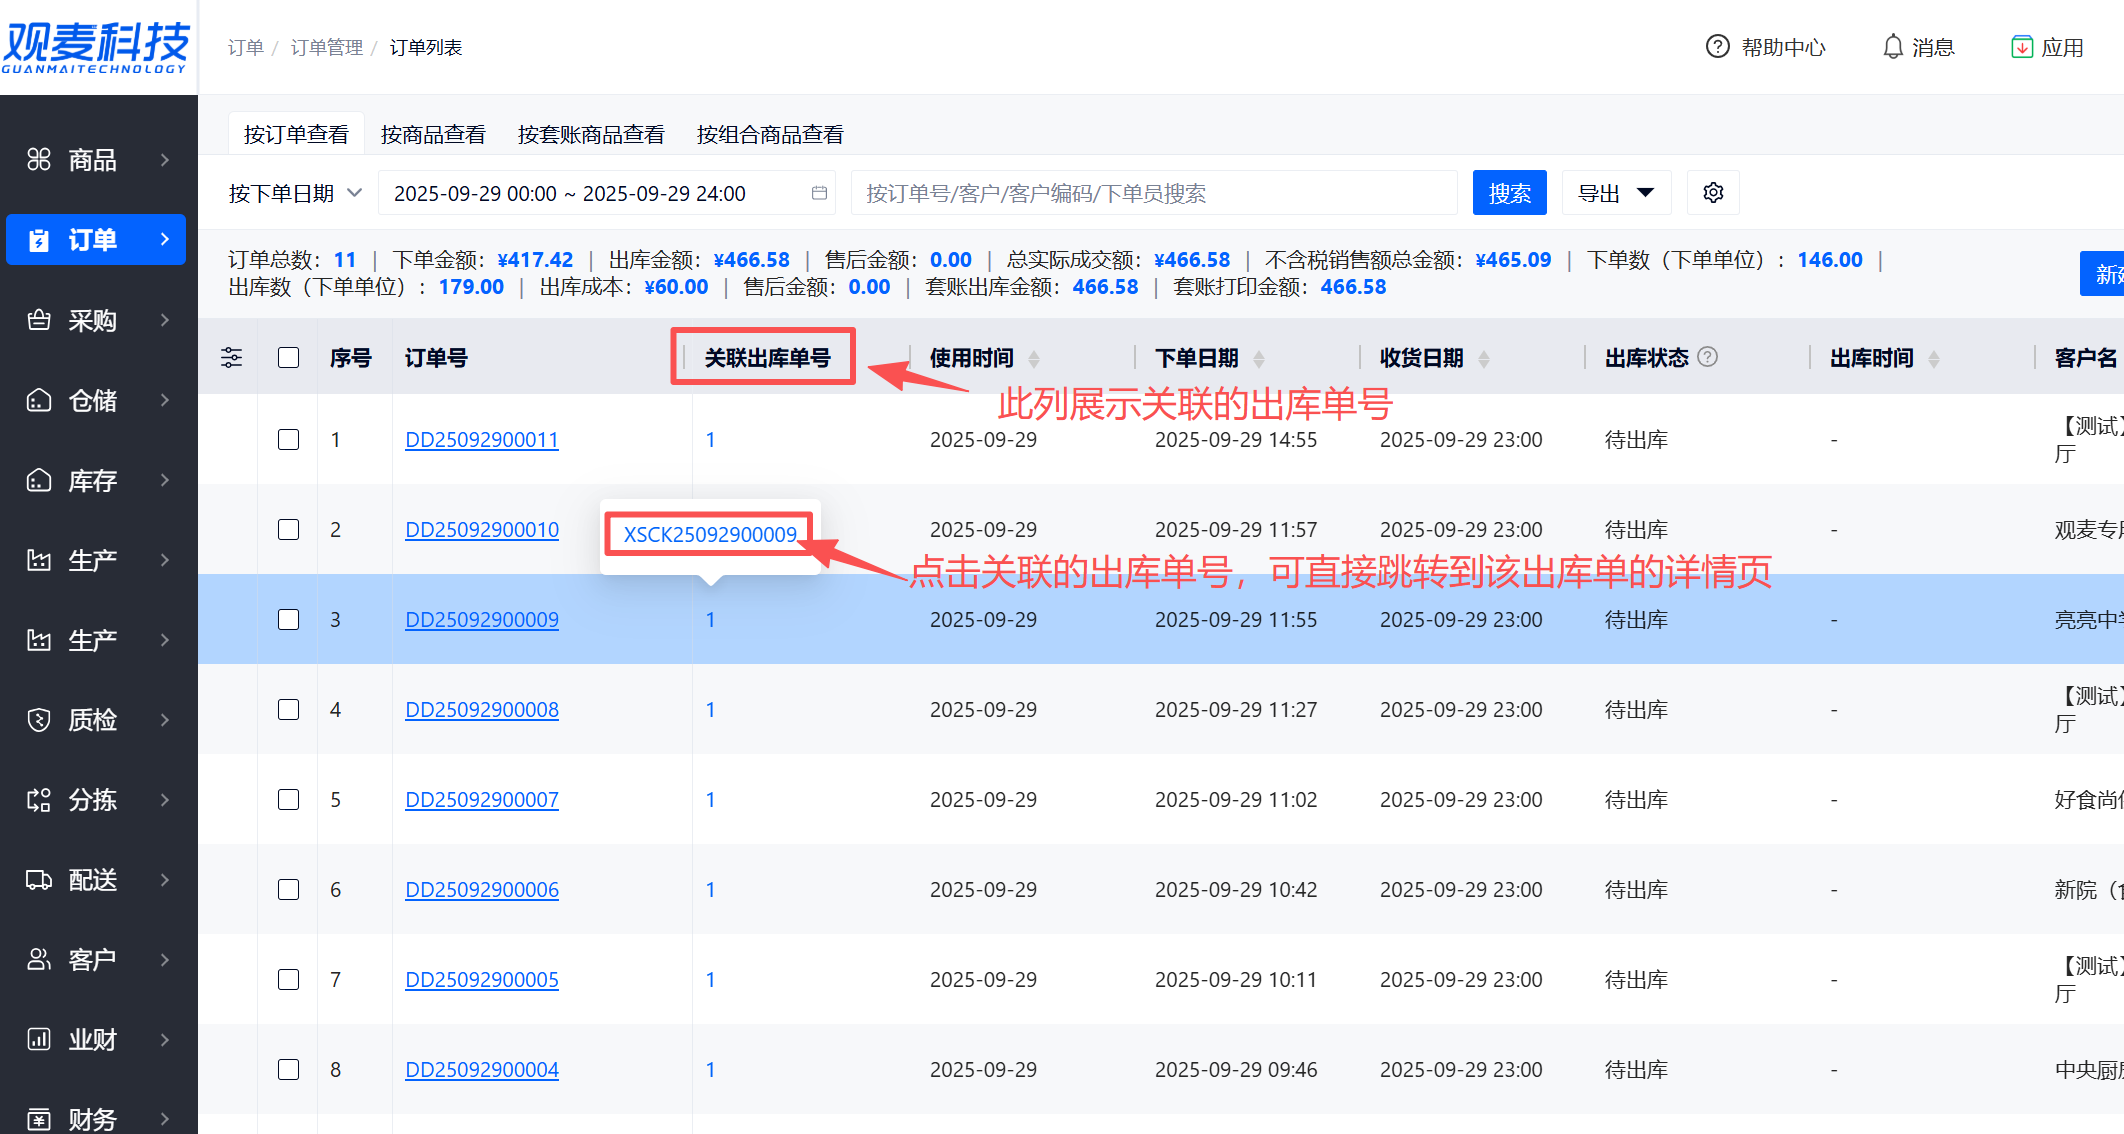Expand the 采购 sidebar menu chevron
2124x1134 pixels.
tap(165, 320)
